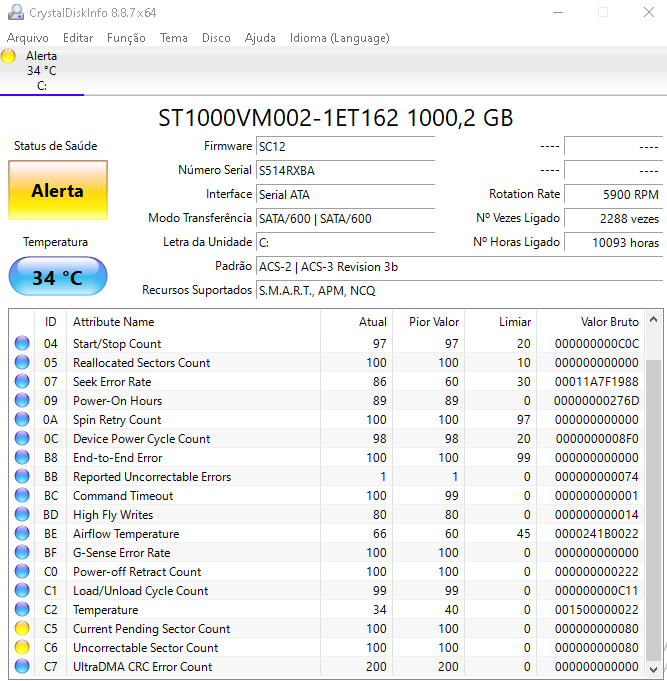667x681 pixels.
Task: Select the High Fly Writes attribute name
Action: click(113, 515)
